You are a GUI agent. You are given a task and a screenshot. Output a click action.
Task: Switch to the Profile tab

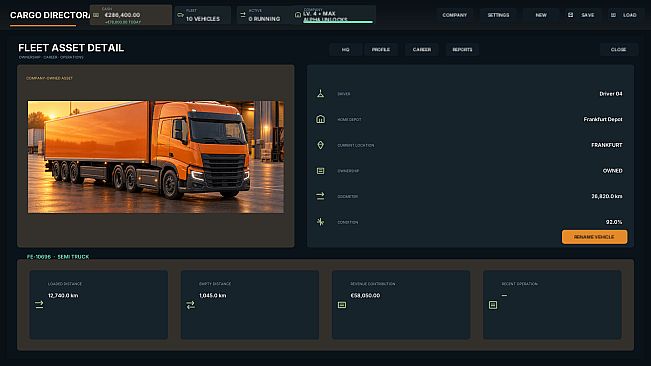point(381,50)
